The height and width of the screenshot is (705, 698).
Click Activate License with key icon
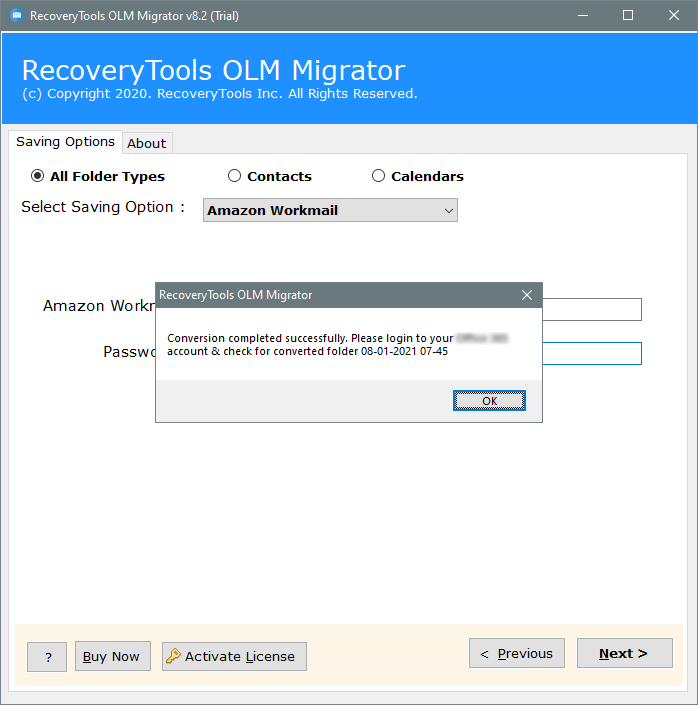coord(234,656)
